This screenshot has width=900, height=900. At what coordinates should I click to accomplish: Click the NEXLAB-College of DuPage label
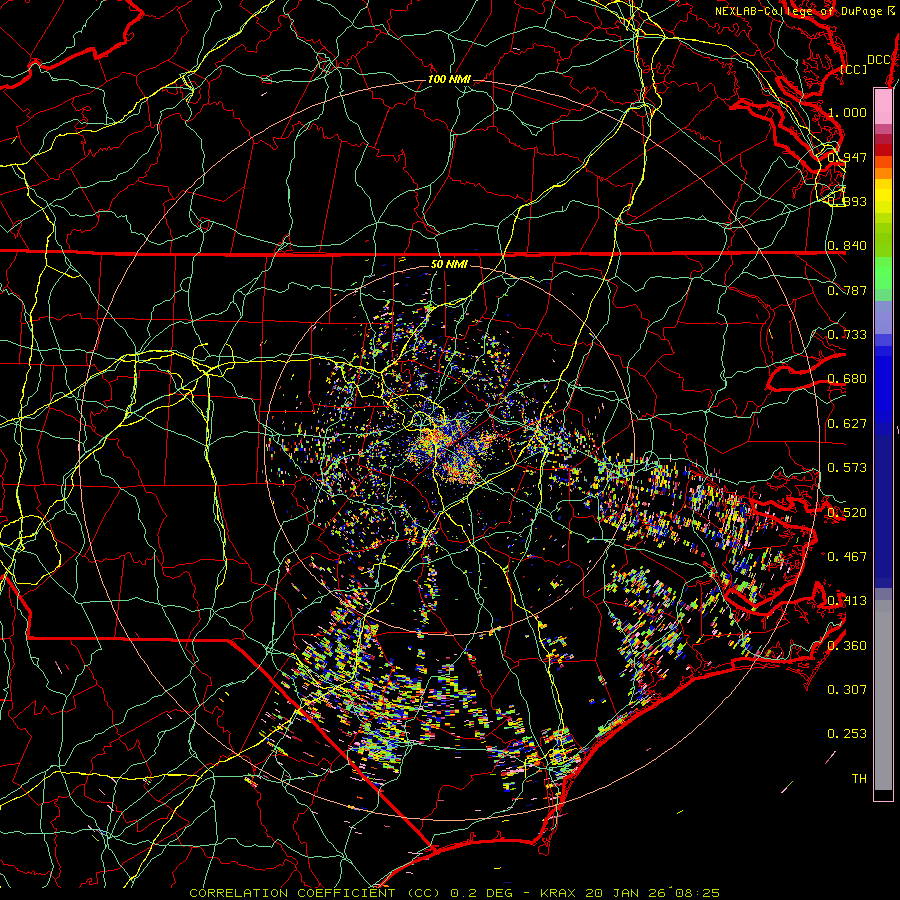[x=798, y=11]
